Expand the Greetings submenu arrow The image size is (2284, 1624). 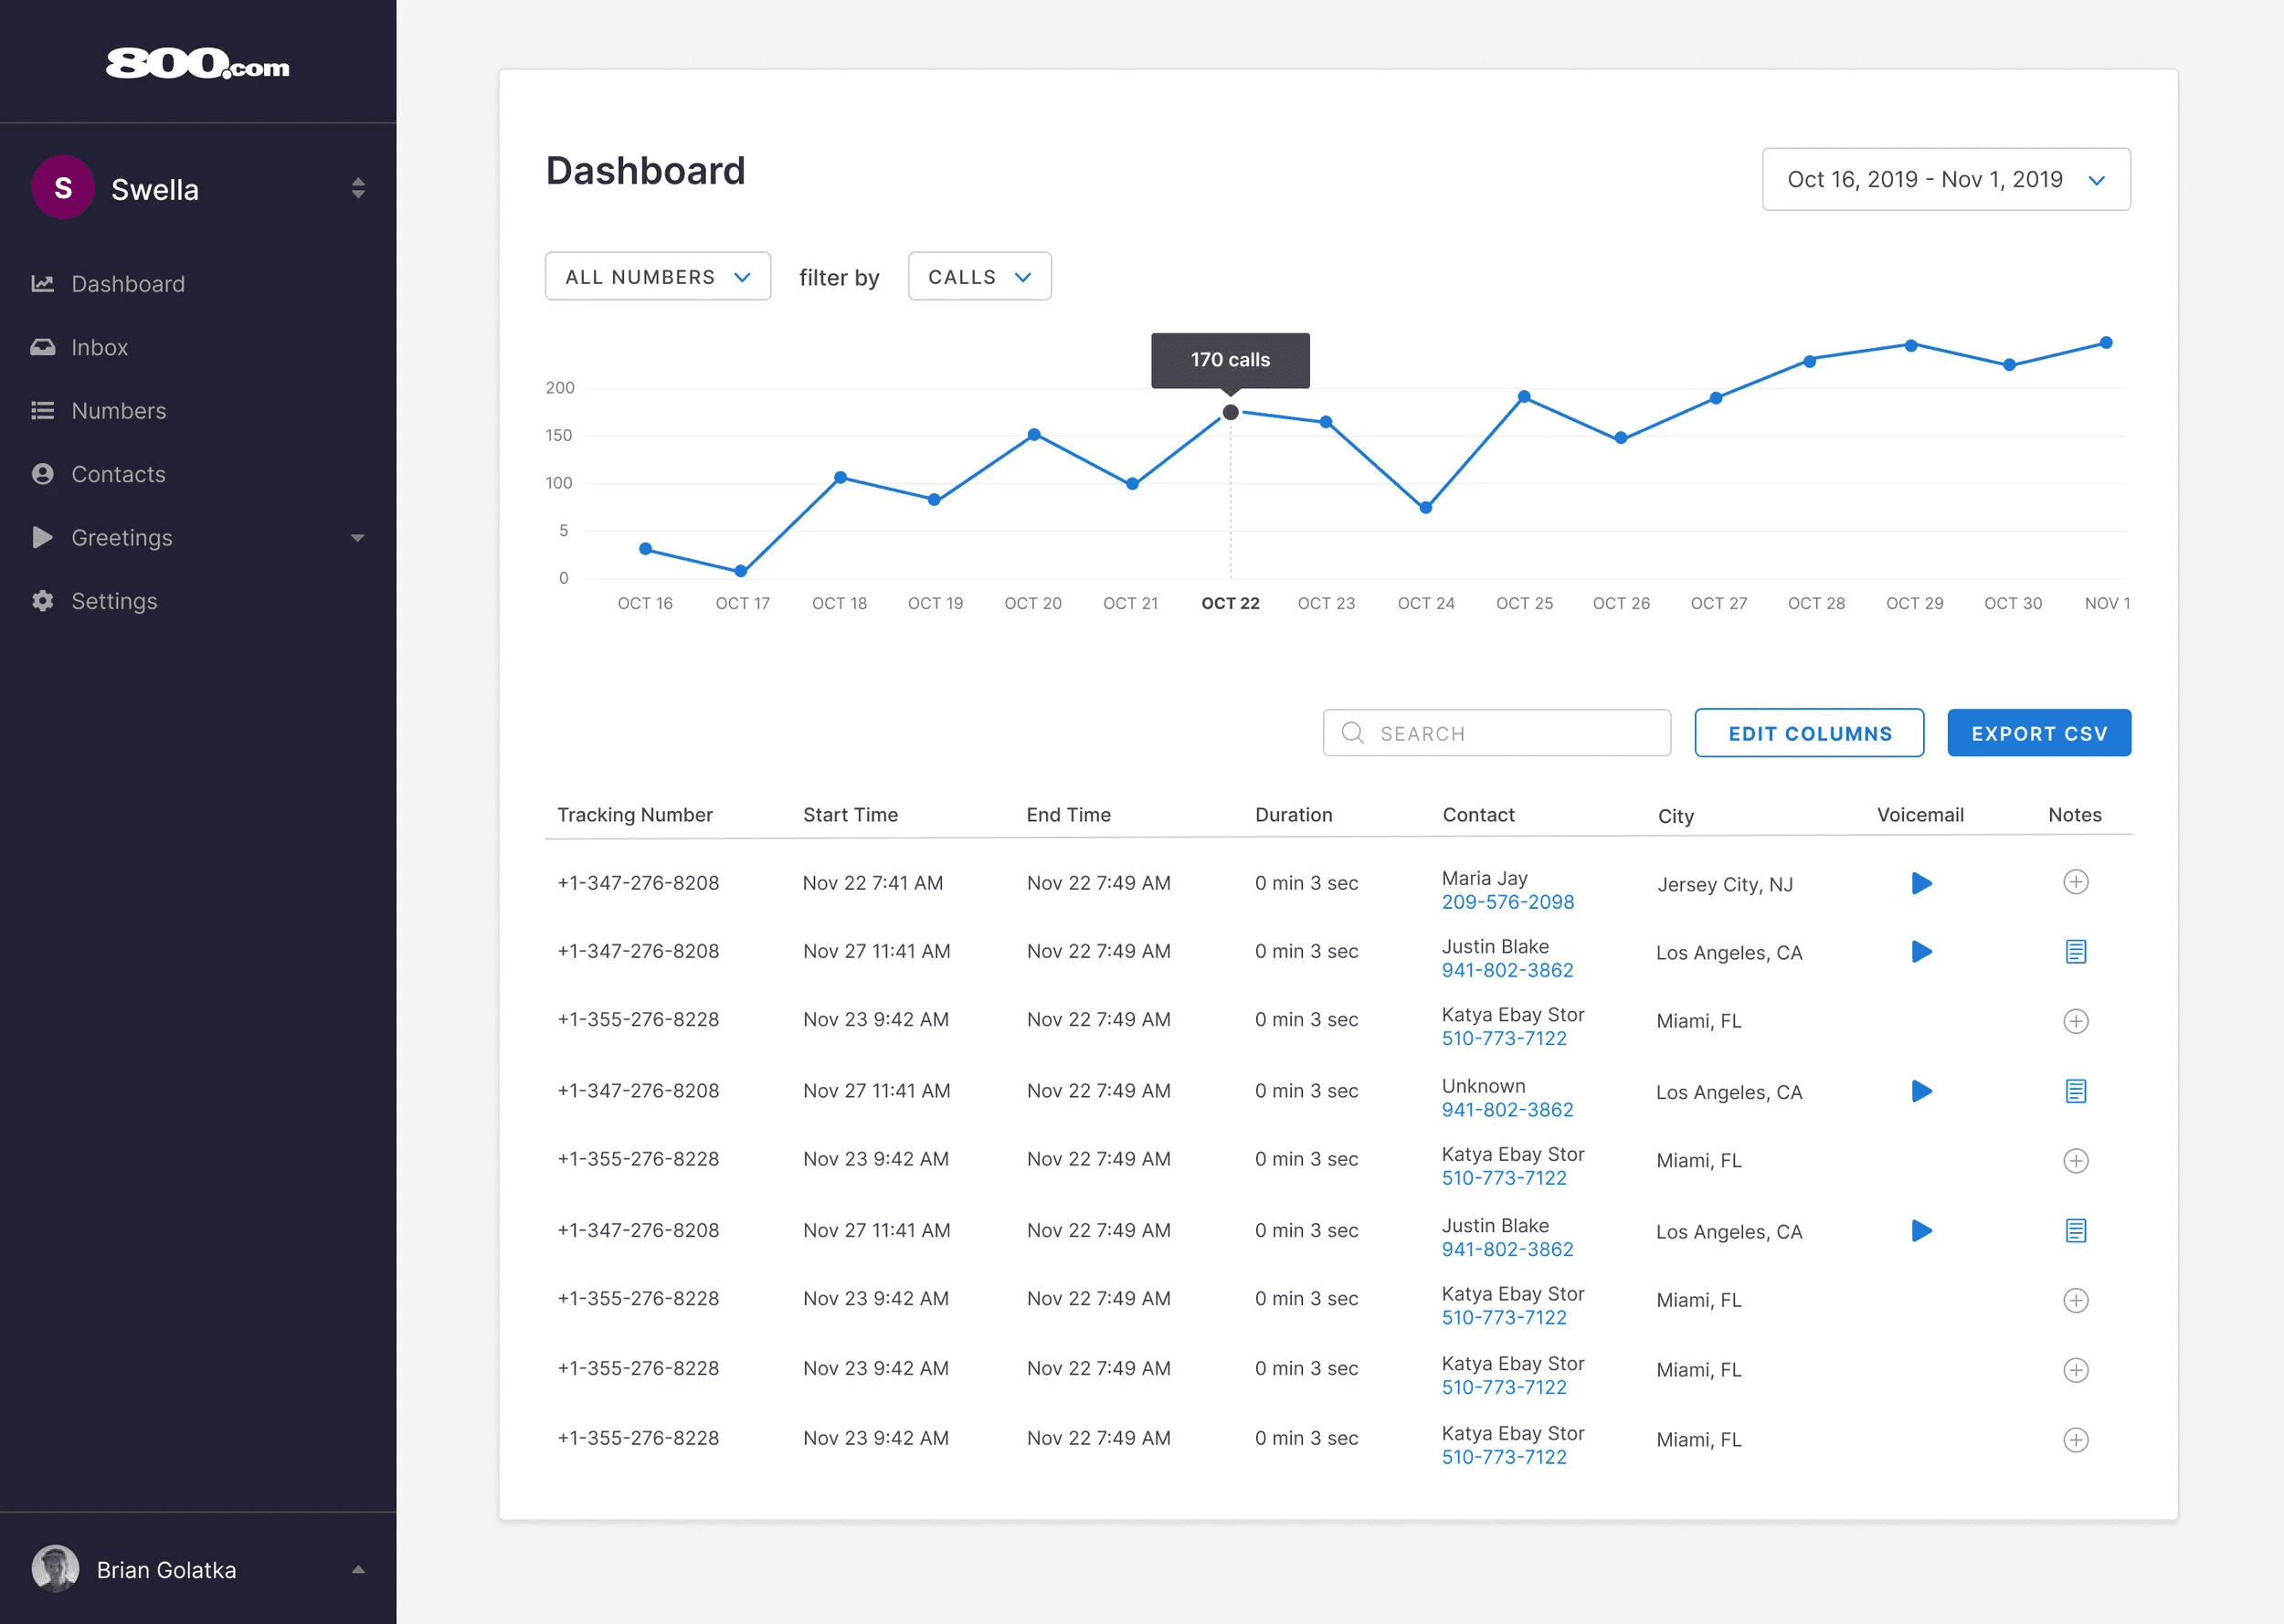[357, 538]
